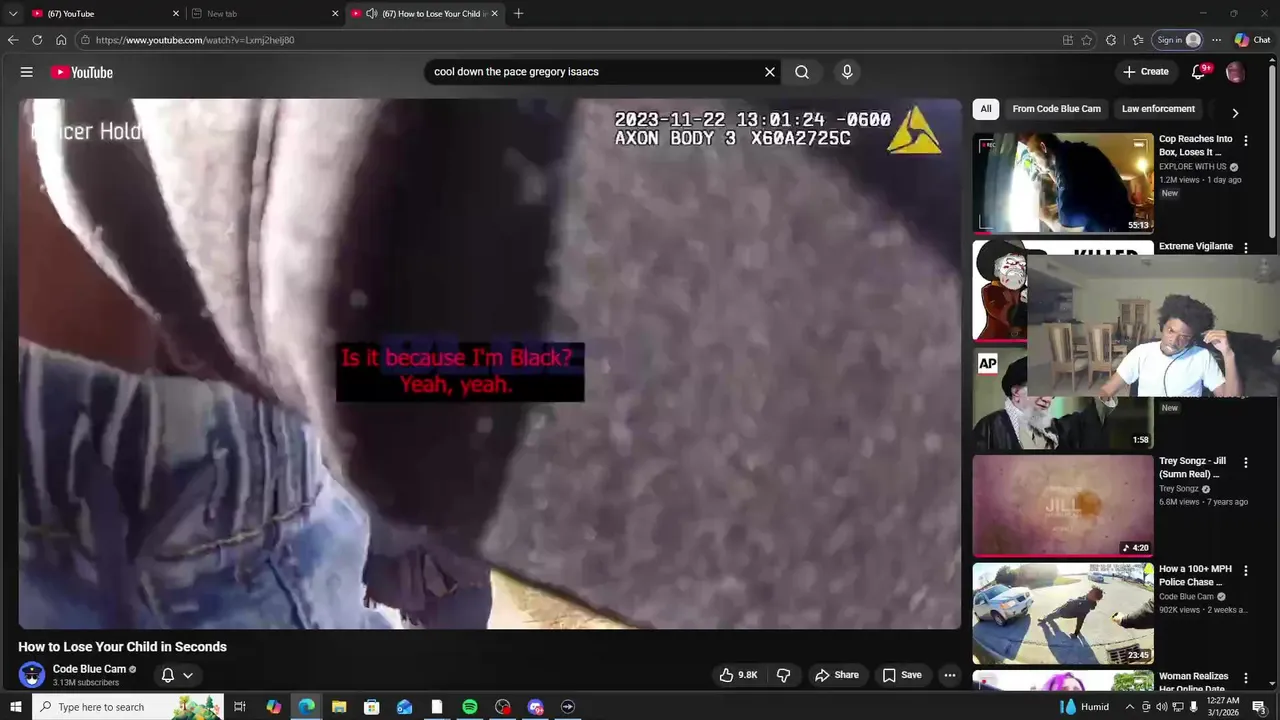Share the video via Share button
The image size is (1280, 720).
tap(837, 675)
